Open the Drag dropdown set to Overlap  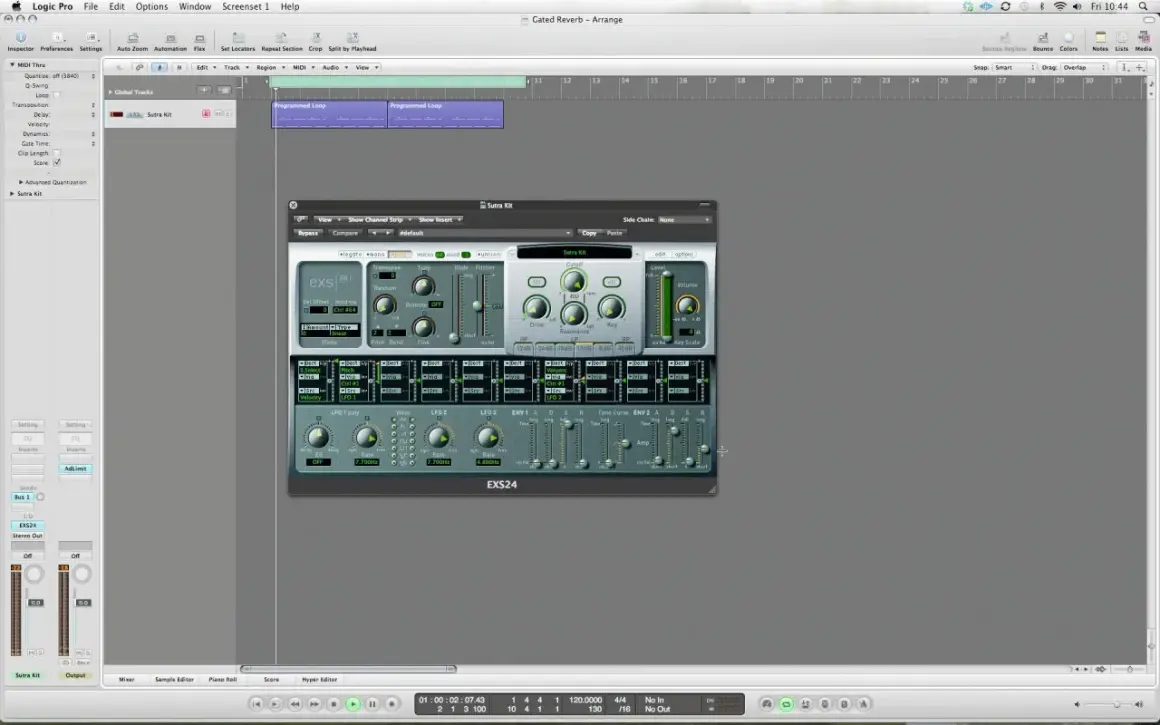1084,67
